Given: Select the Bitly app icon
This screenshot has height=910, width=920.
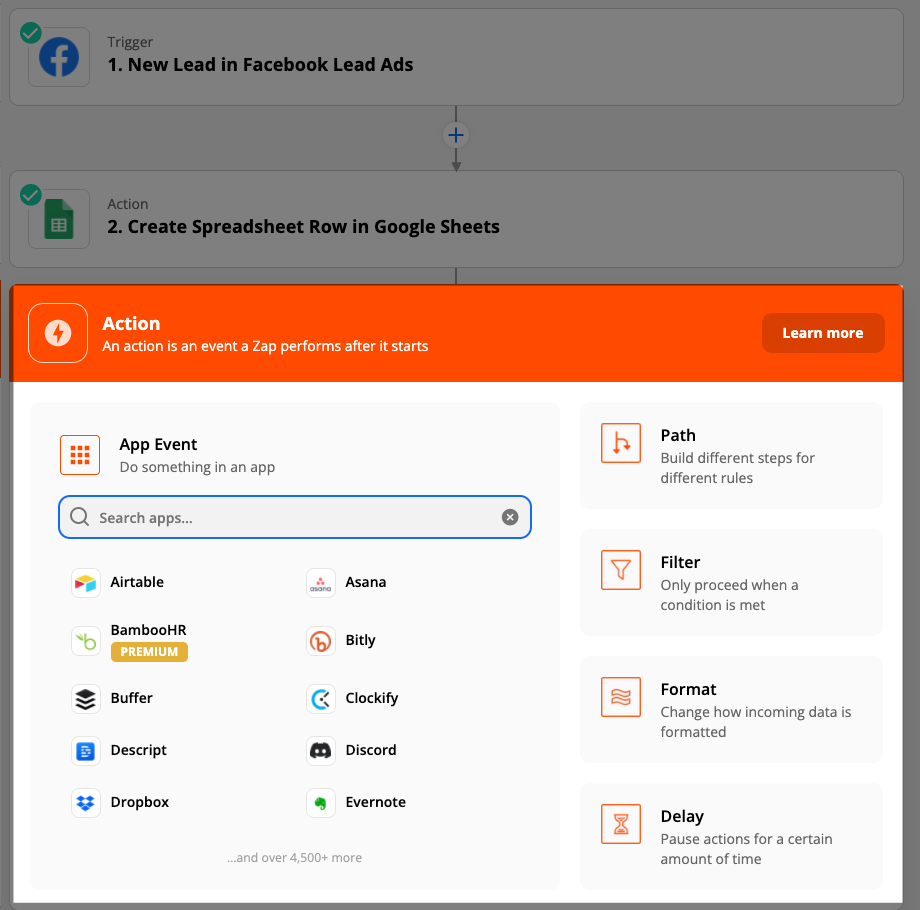Looking at the screenshot, I should [321, 641].
